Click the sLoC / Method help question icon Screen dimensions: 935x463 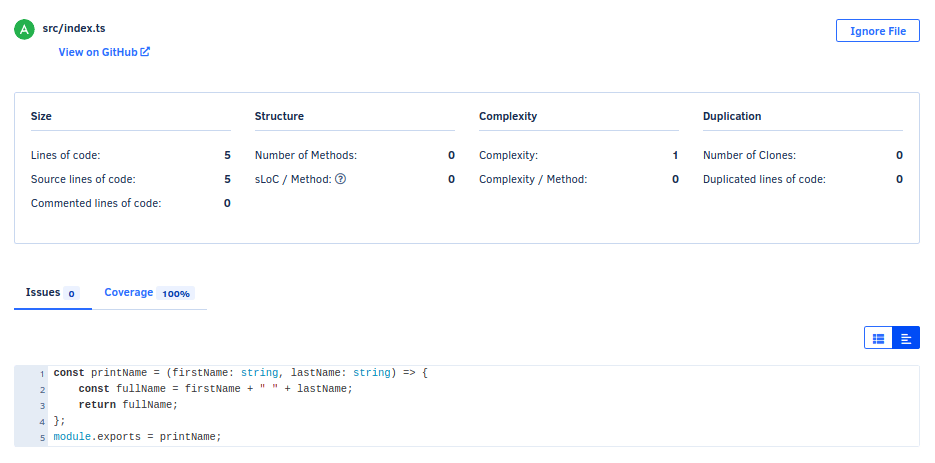(340, 179)
